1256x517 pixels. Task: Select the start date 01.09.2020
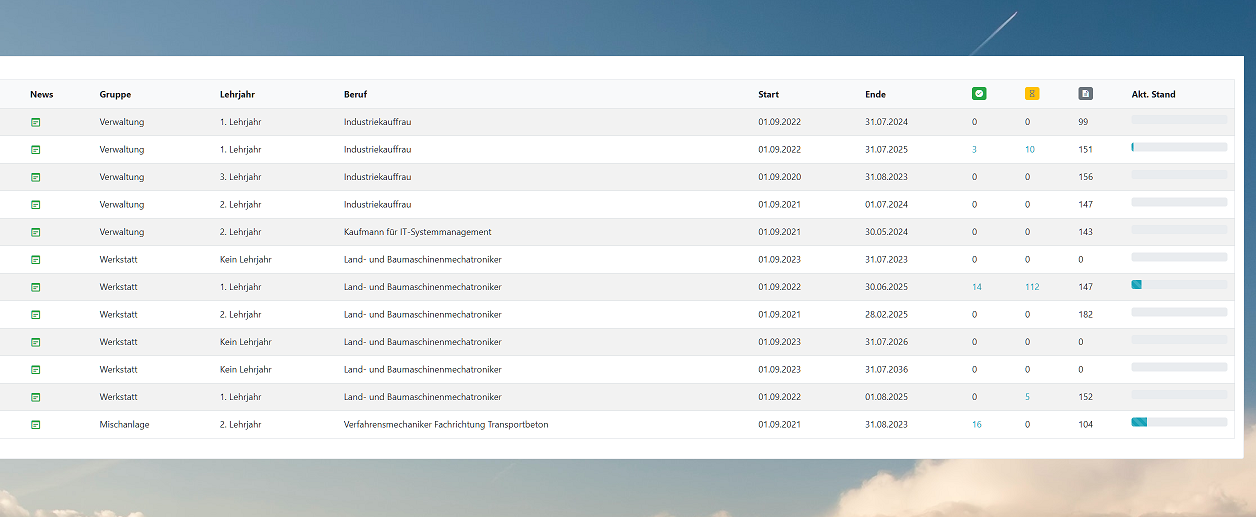pyautogui.click(x=779, y=177)
